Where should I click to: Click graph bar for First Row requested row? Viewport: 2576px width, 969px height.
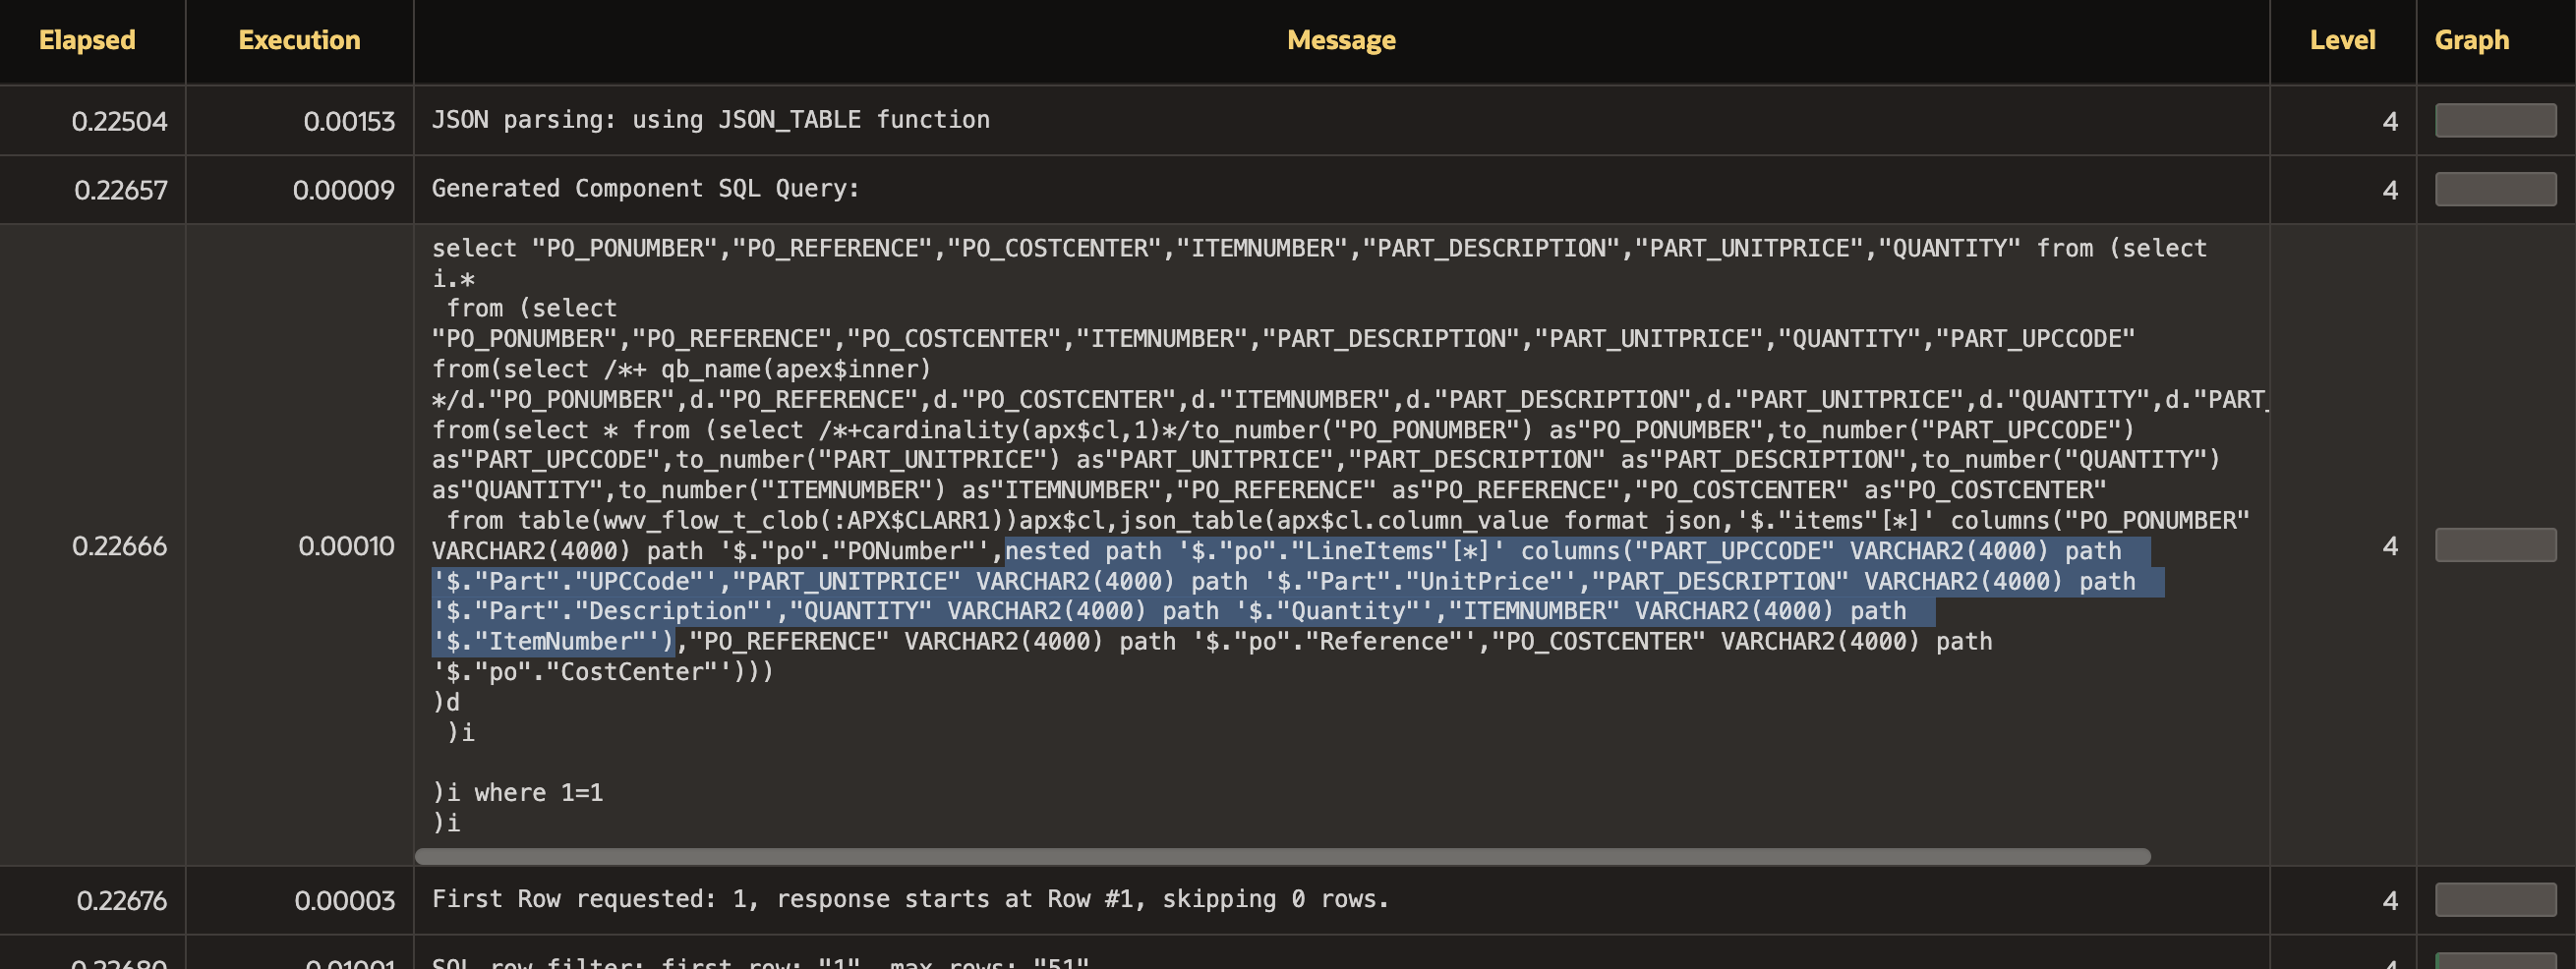[2495, 900]
